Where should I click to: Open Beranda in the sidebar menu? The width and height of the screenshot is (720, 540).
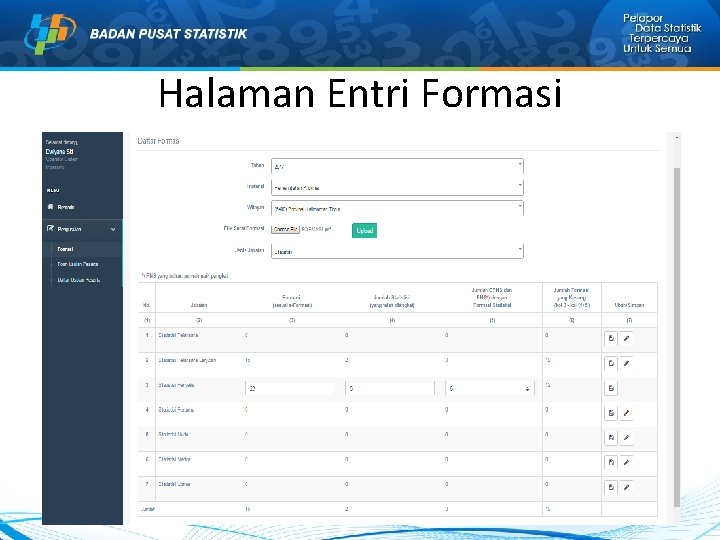(66, 207)
